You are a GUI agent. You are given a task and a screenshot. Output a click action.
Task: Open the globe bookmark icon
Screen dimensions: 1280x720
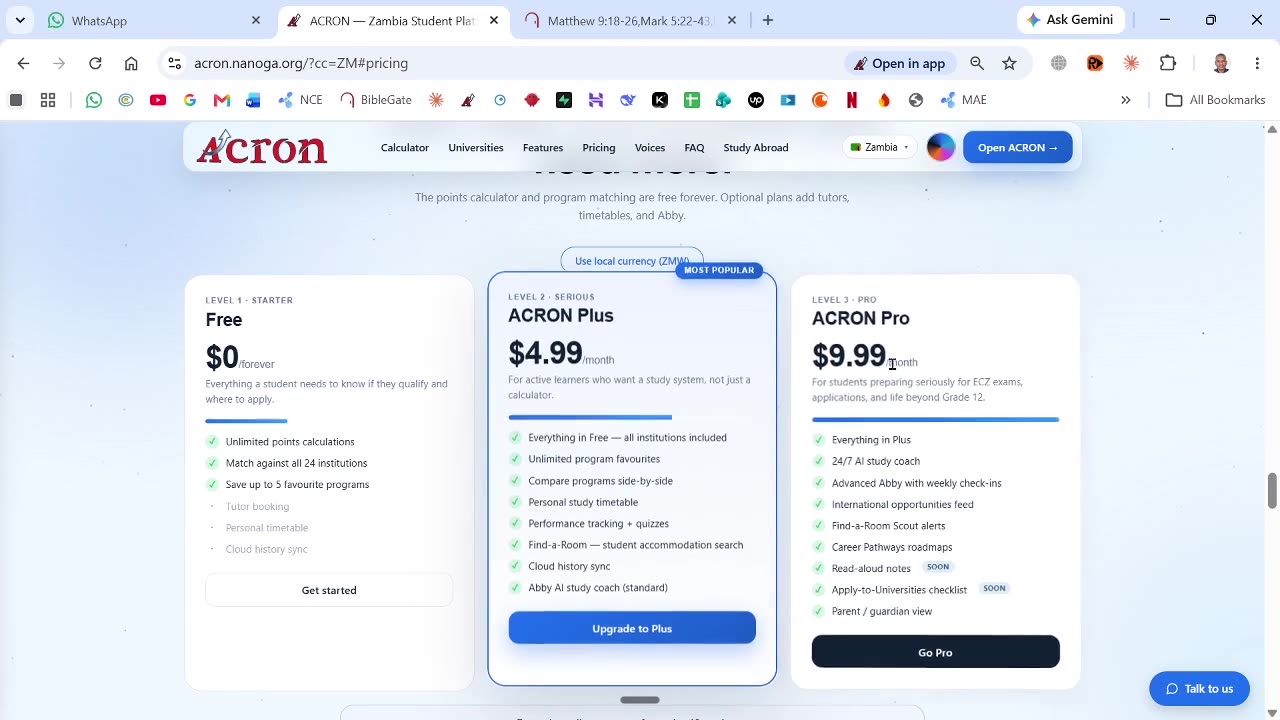916,100
